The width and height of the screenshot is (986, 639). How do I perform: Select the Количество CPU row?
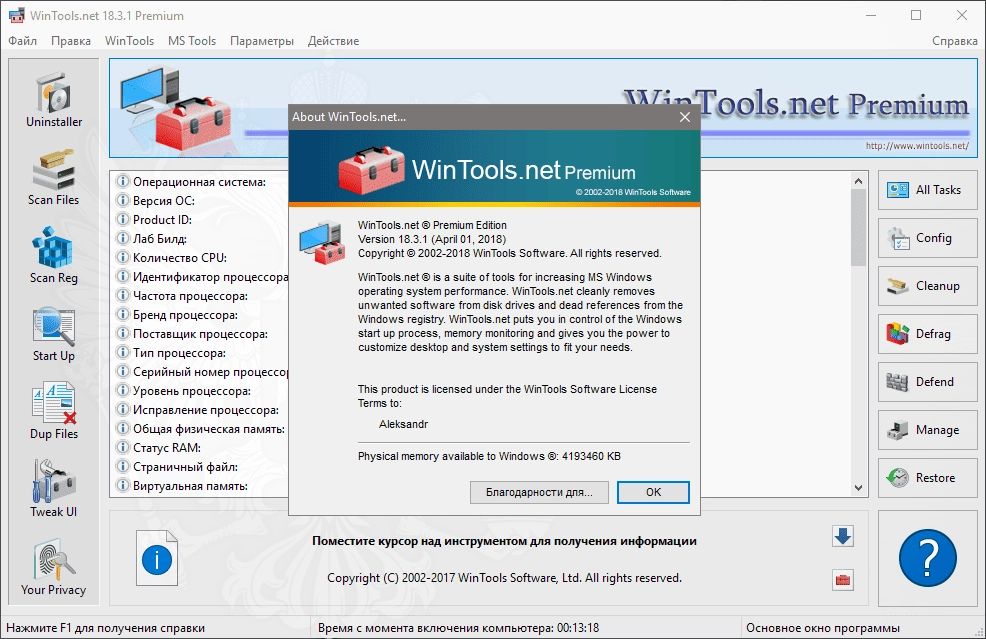point(200,258)
